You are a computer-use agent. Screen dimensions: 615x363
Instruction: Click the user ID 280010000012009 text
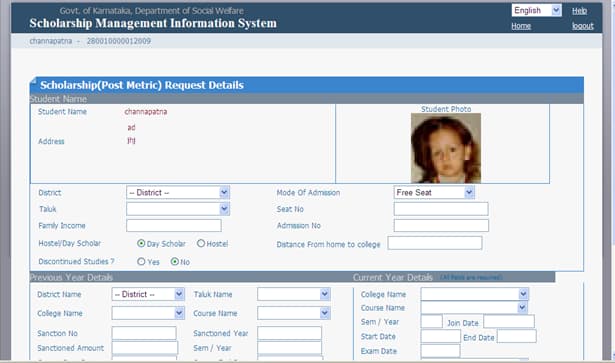click(118, 41)
